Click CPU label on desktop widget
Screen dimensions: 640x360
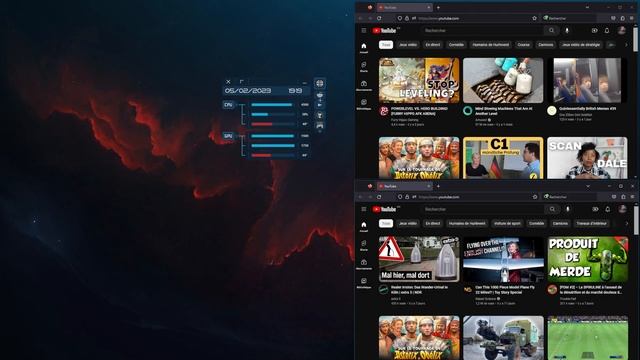point(228,105)
